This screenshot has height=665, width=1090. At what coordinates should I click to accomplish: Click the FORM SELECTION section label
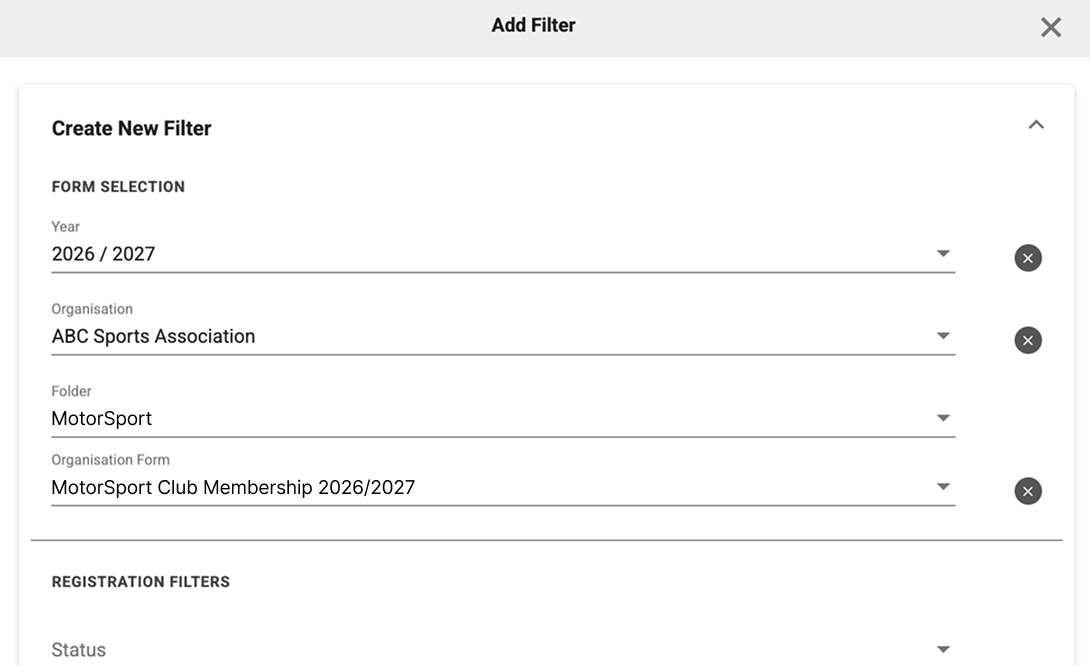[118, 187]
